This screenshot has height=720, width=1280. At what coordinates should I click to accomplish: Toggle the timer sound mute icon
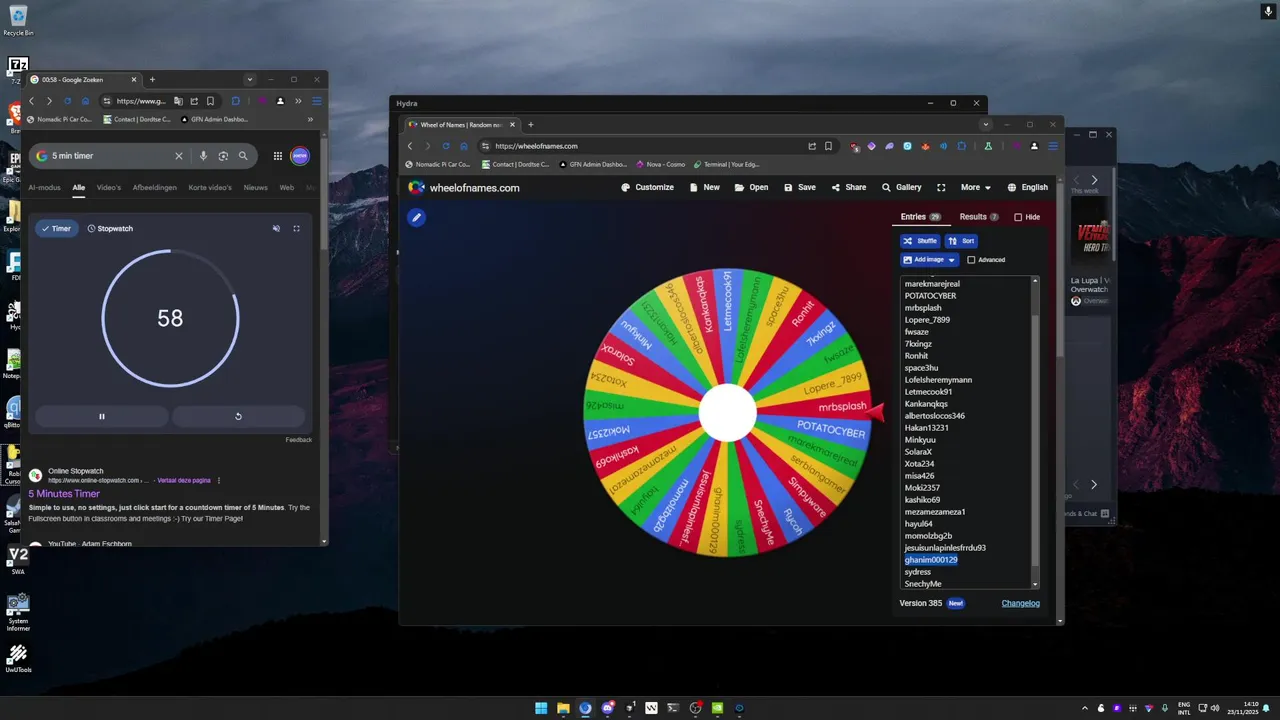276,229
